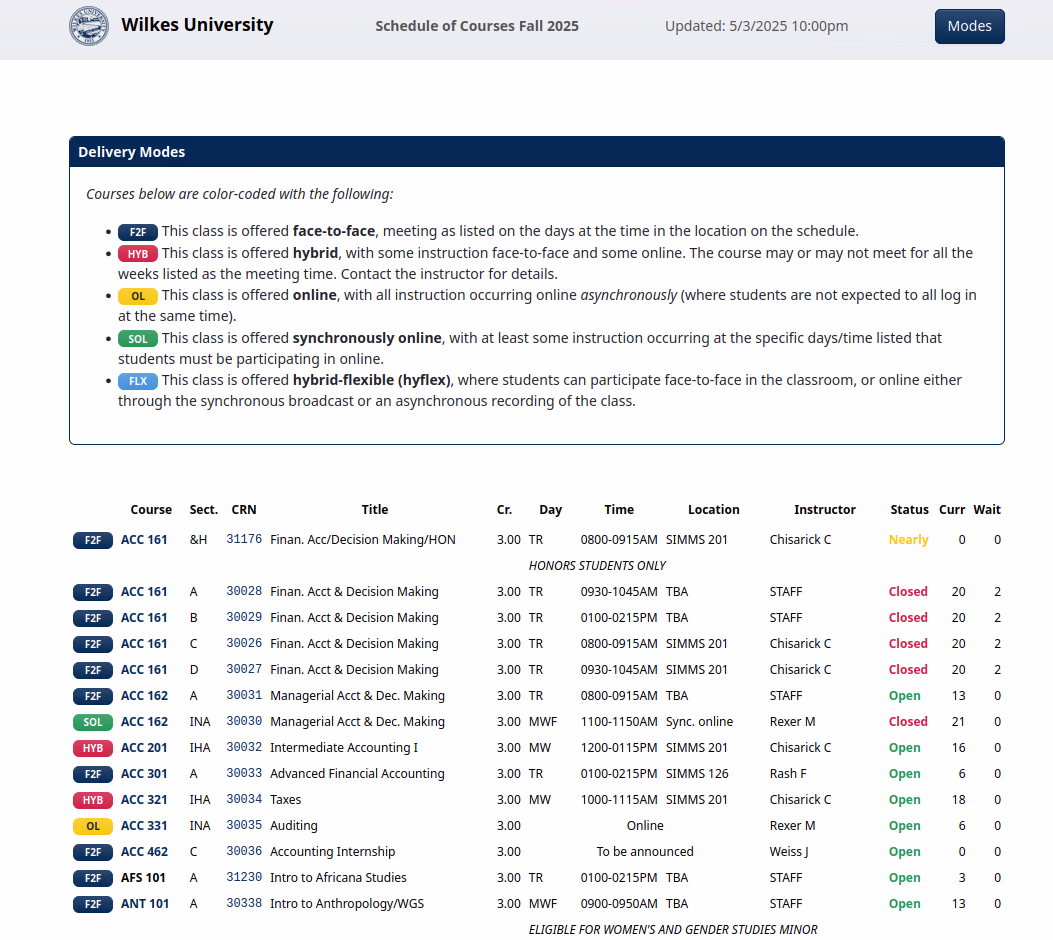Click the ACC 462 course code

click(144, 852)
